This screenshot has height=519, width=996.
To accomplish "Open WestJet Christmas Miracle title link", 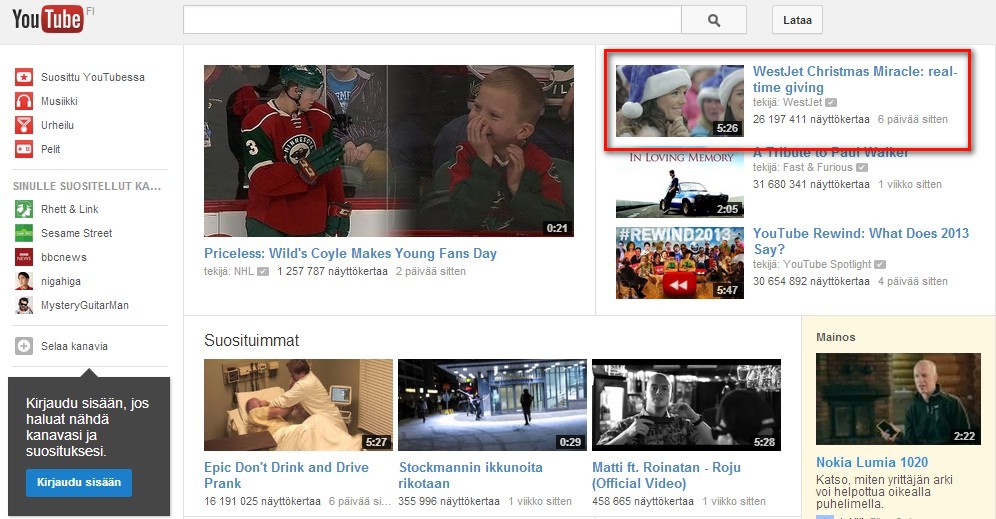I will click(855, 79).
